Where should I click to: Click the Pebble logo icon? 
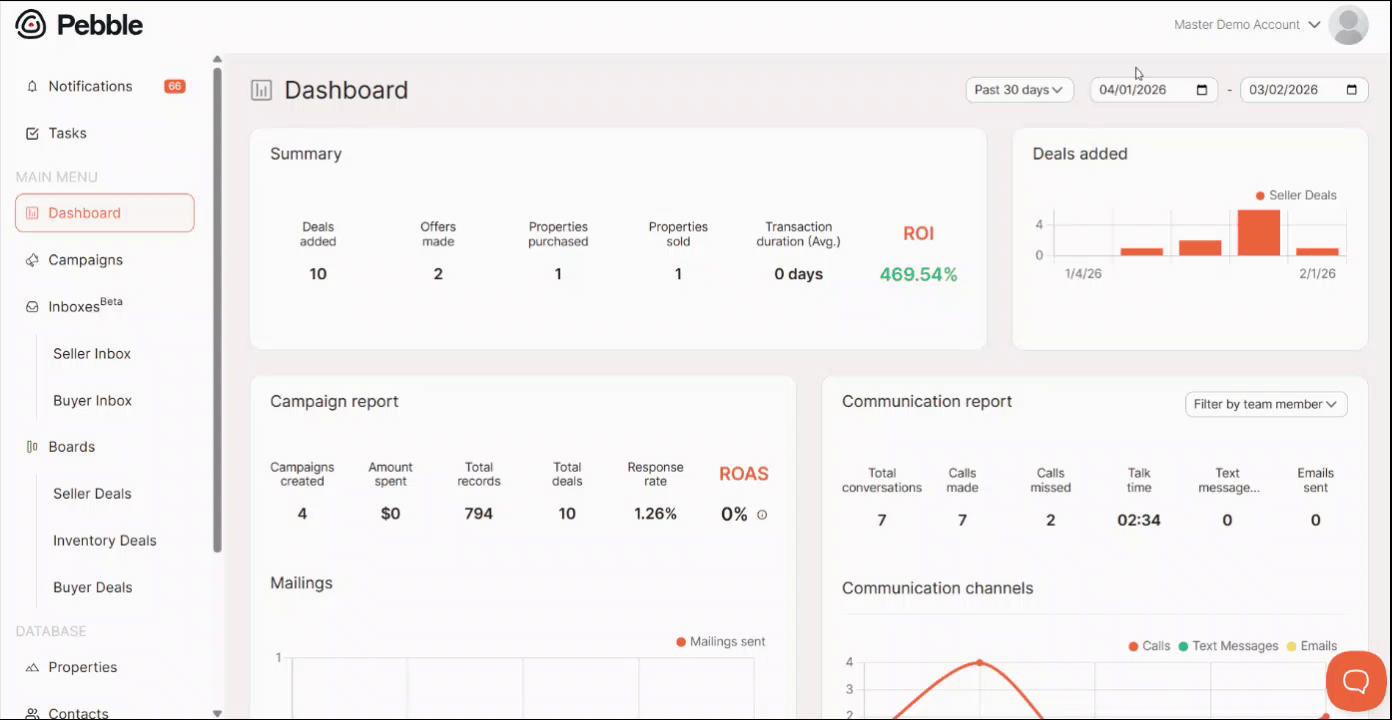coord(31,25)
